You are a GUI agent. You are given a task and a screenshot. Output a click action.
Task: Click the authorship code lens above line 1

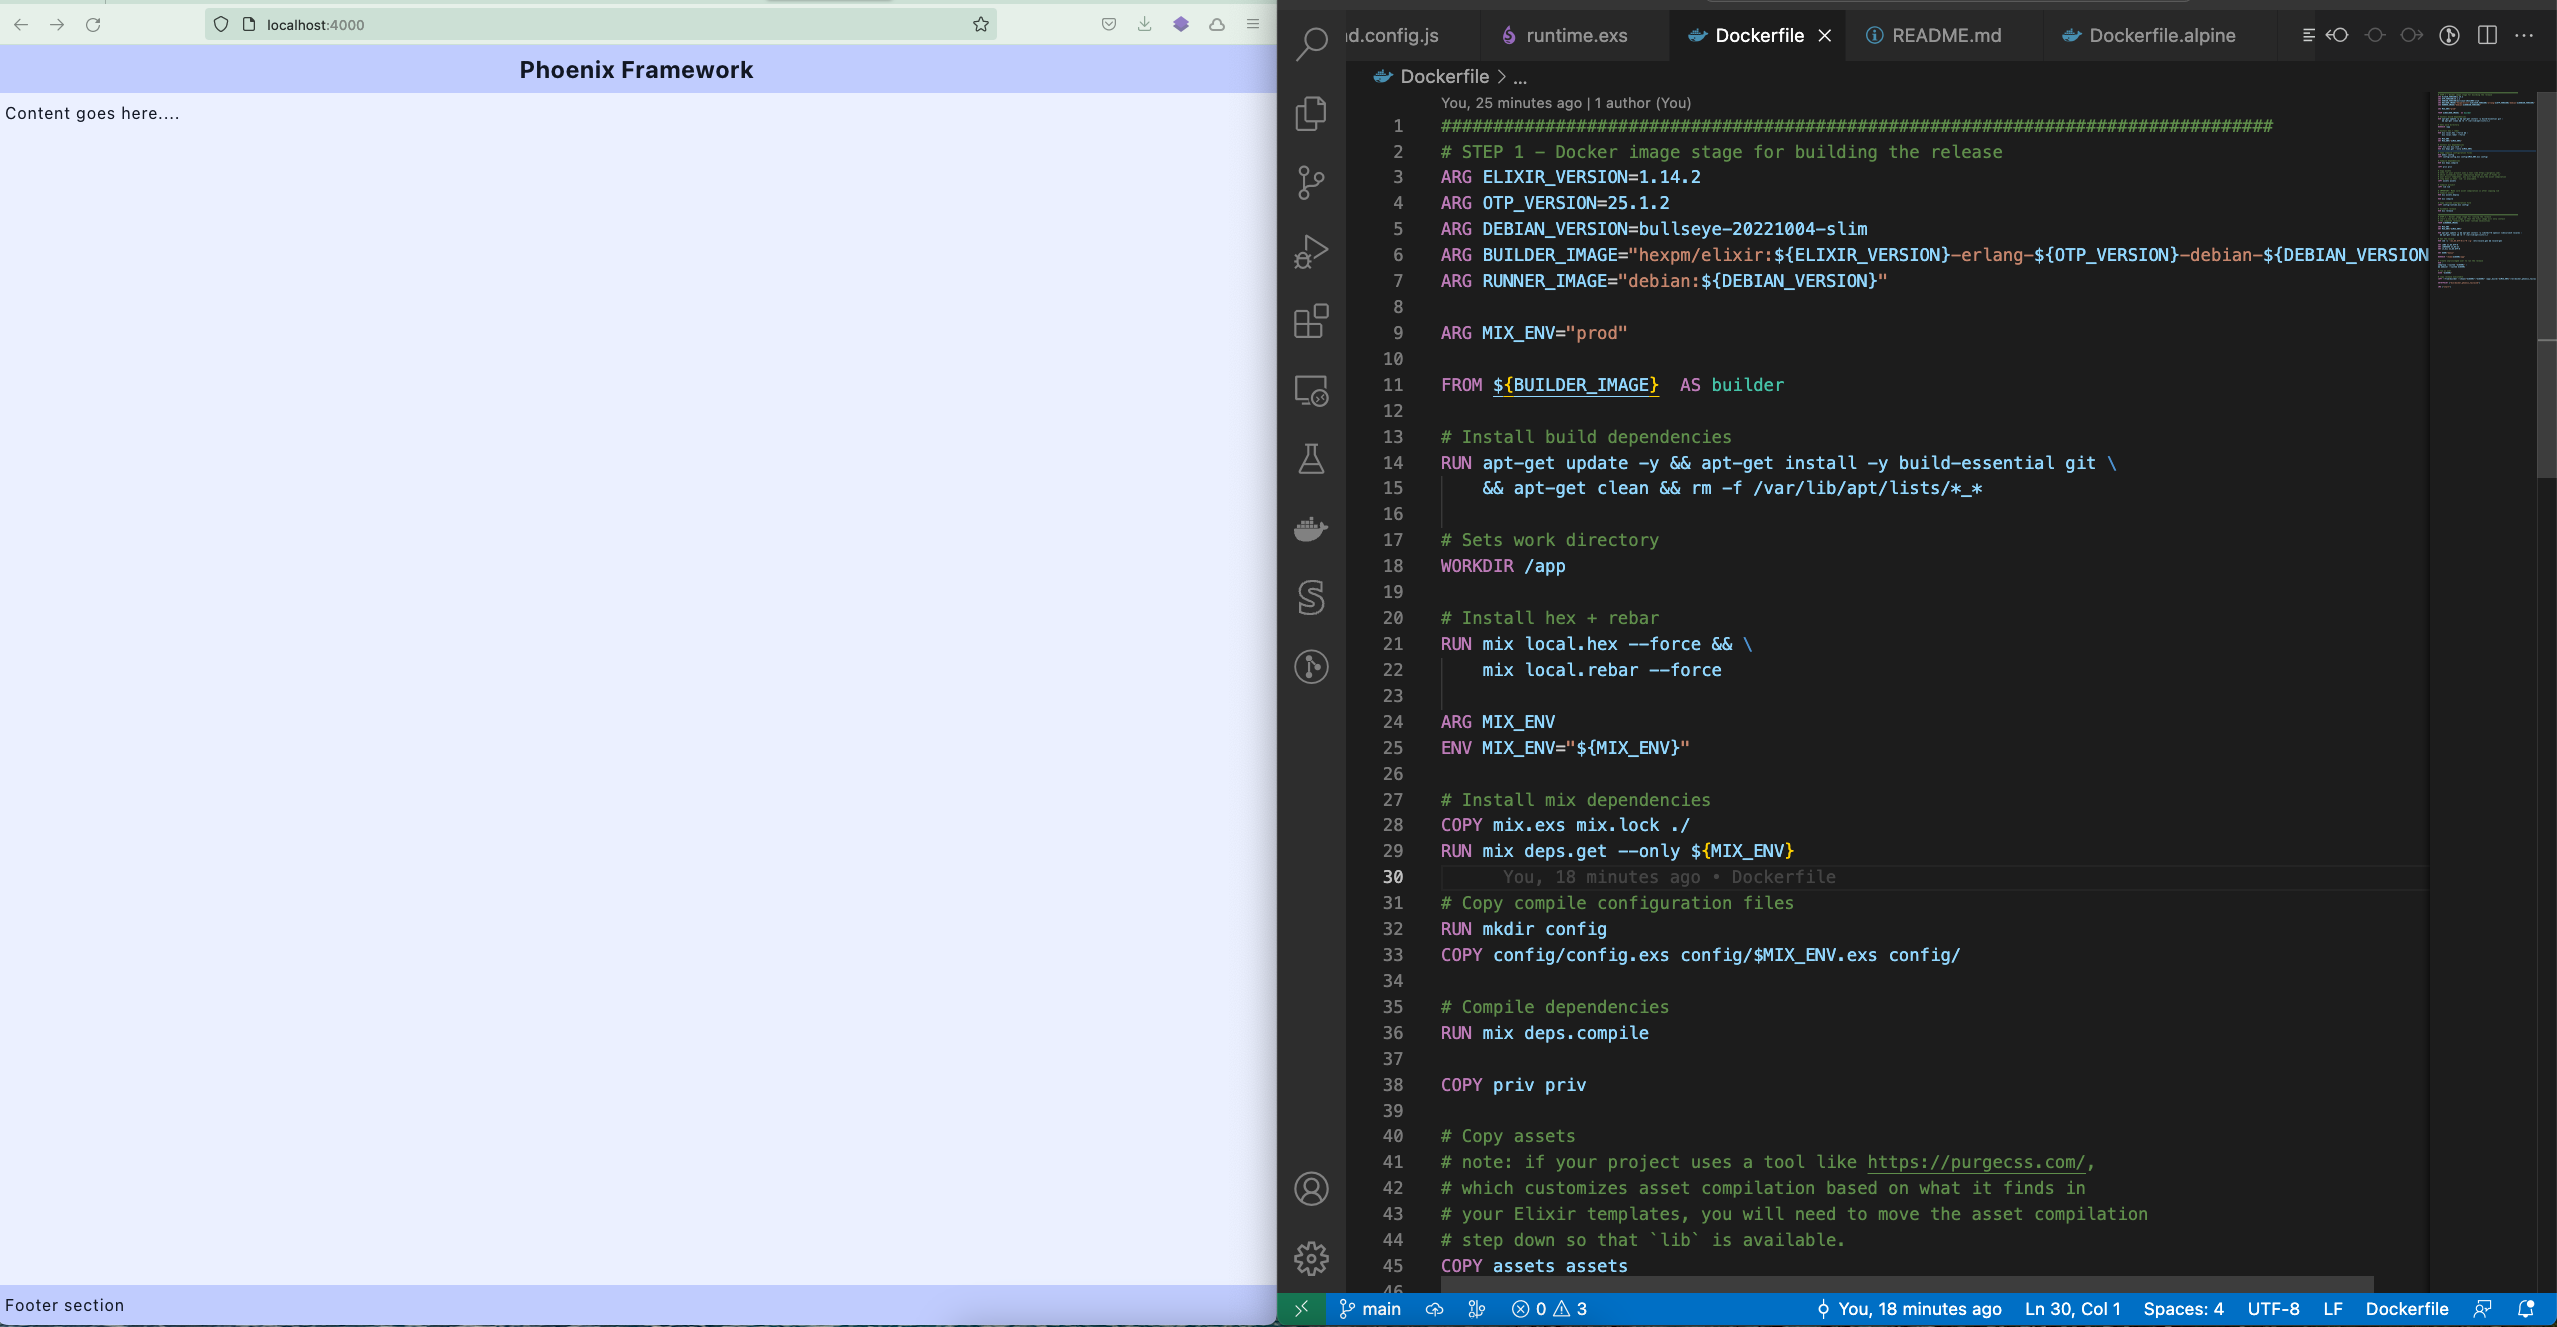(1565, 103)
